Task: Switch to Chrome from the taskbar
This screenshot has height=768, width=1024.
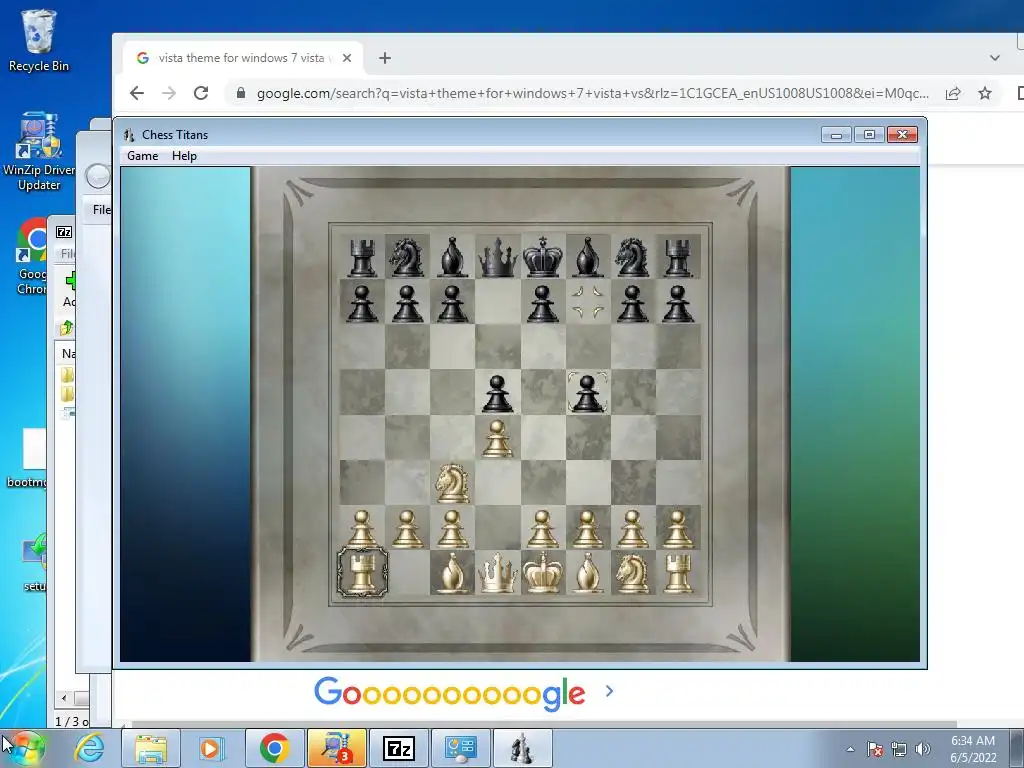Action: tap(275, 748)
